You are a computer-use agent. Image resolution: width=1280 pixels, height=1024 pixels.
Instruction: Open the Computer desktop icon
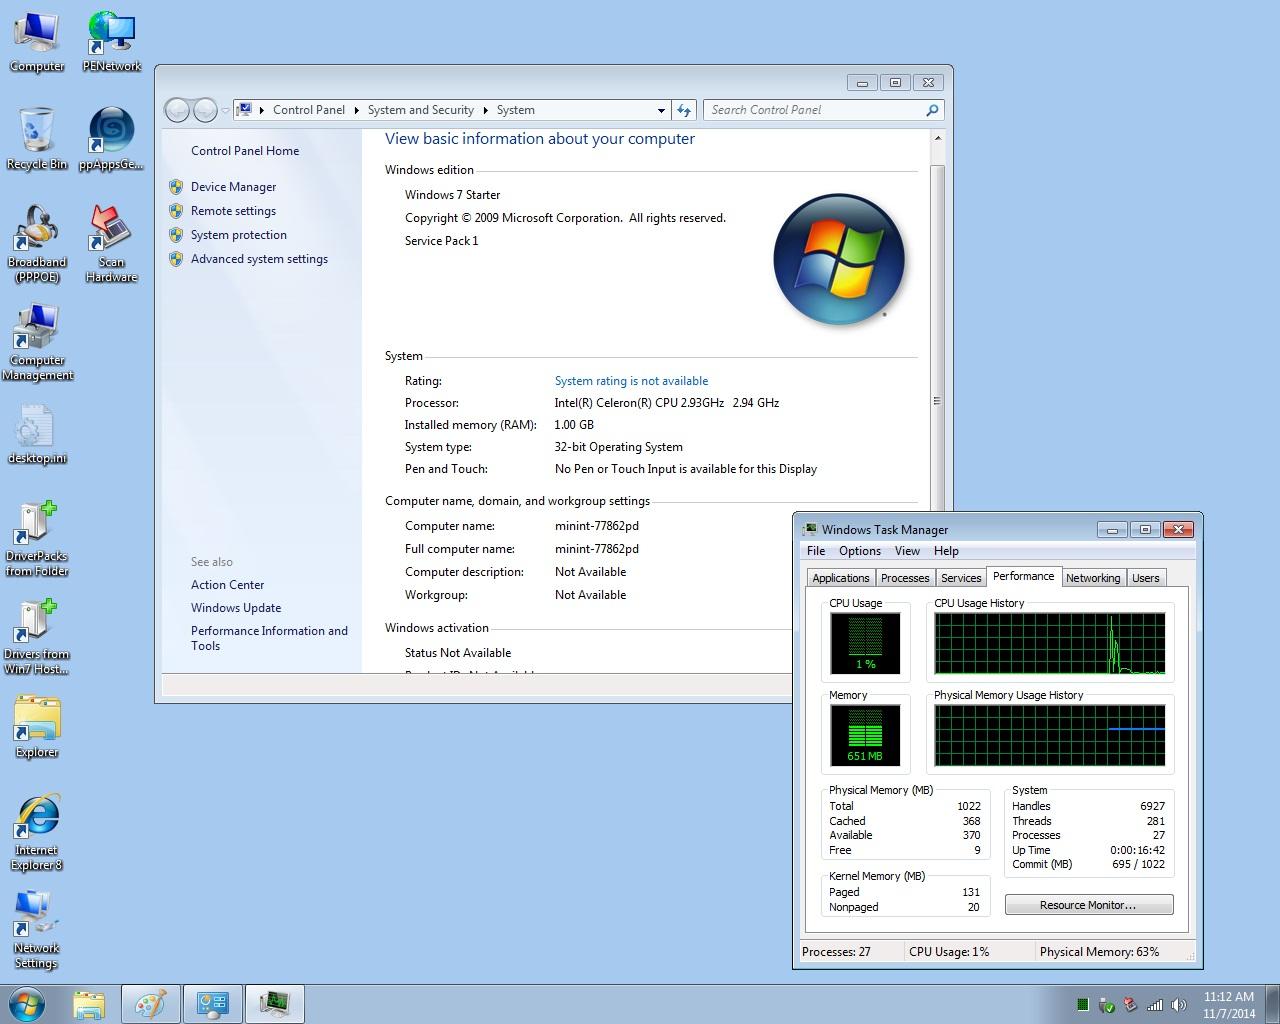click(x=37, y=41)
